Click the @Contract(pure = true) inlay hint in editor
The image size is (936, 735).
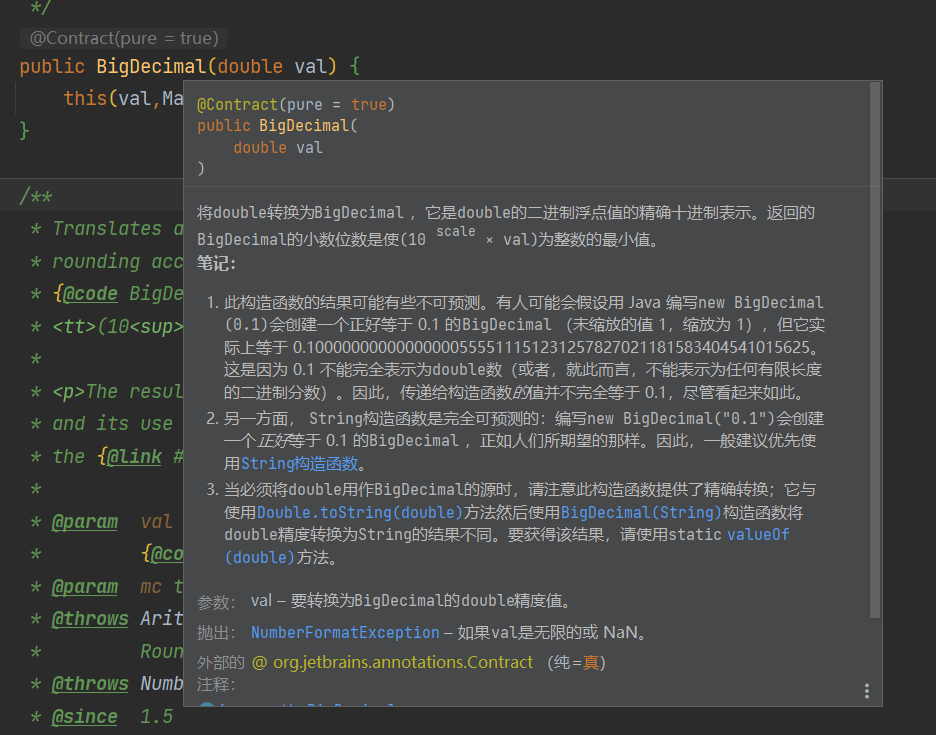(124, 38)
